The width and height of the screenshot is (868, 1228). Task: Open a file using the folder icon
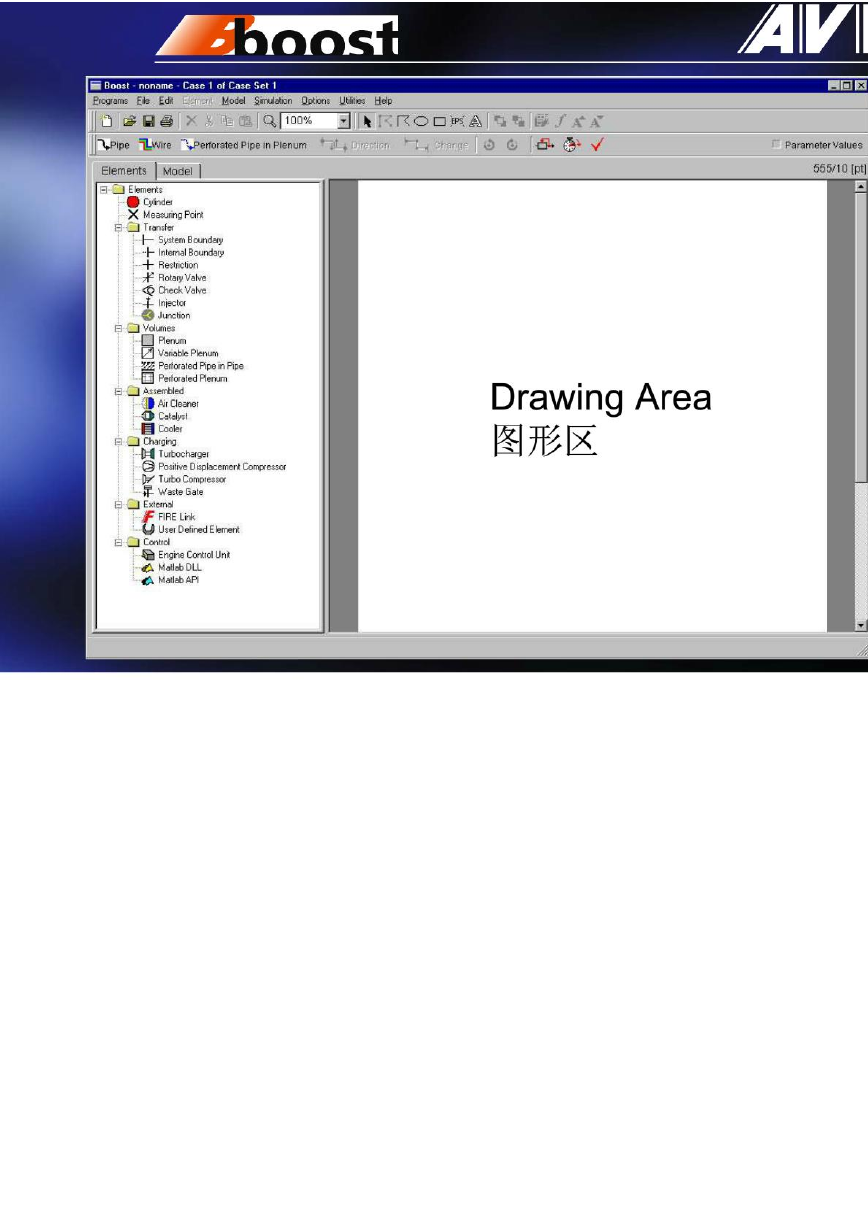[x=129, y=121]
